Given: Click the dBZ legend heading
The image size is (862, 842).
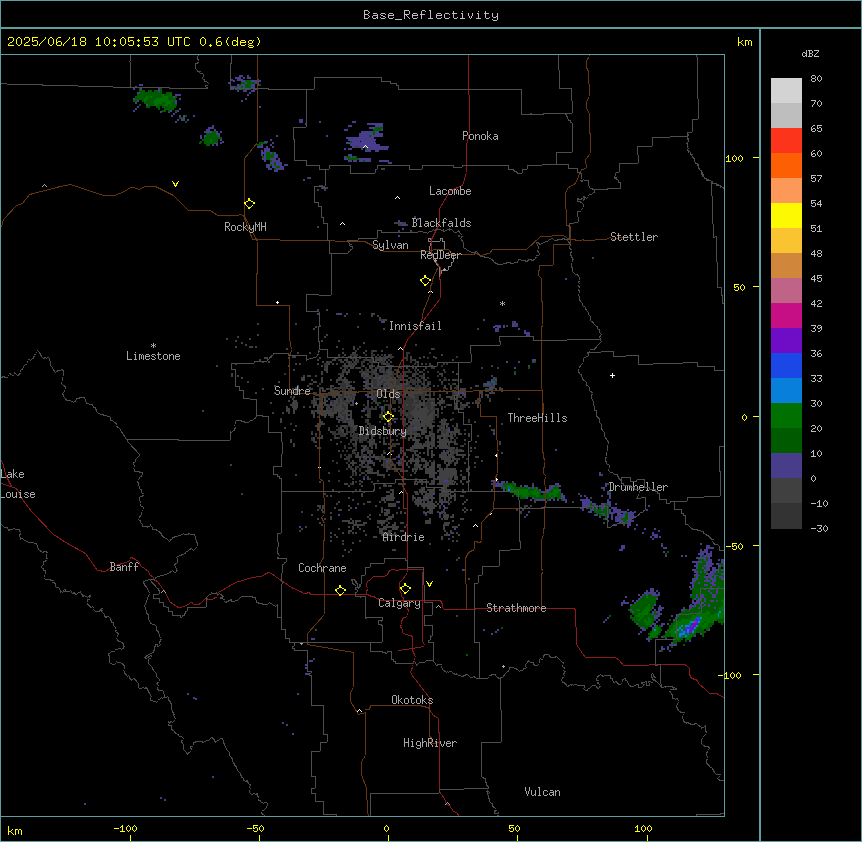Looking at the screenshot, I should pos(810,53).
